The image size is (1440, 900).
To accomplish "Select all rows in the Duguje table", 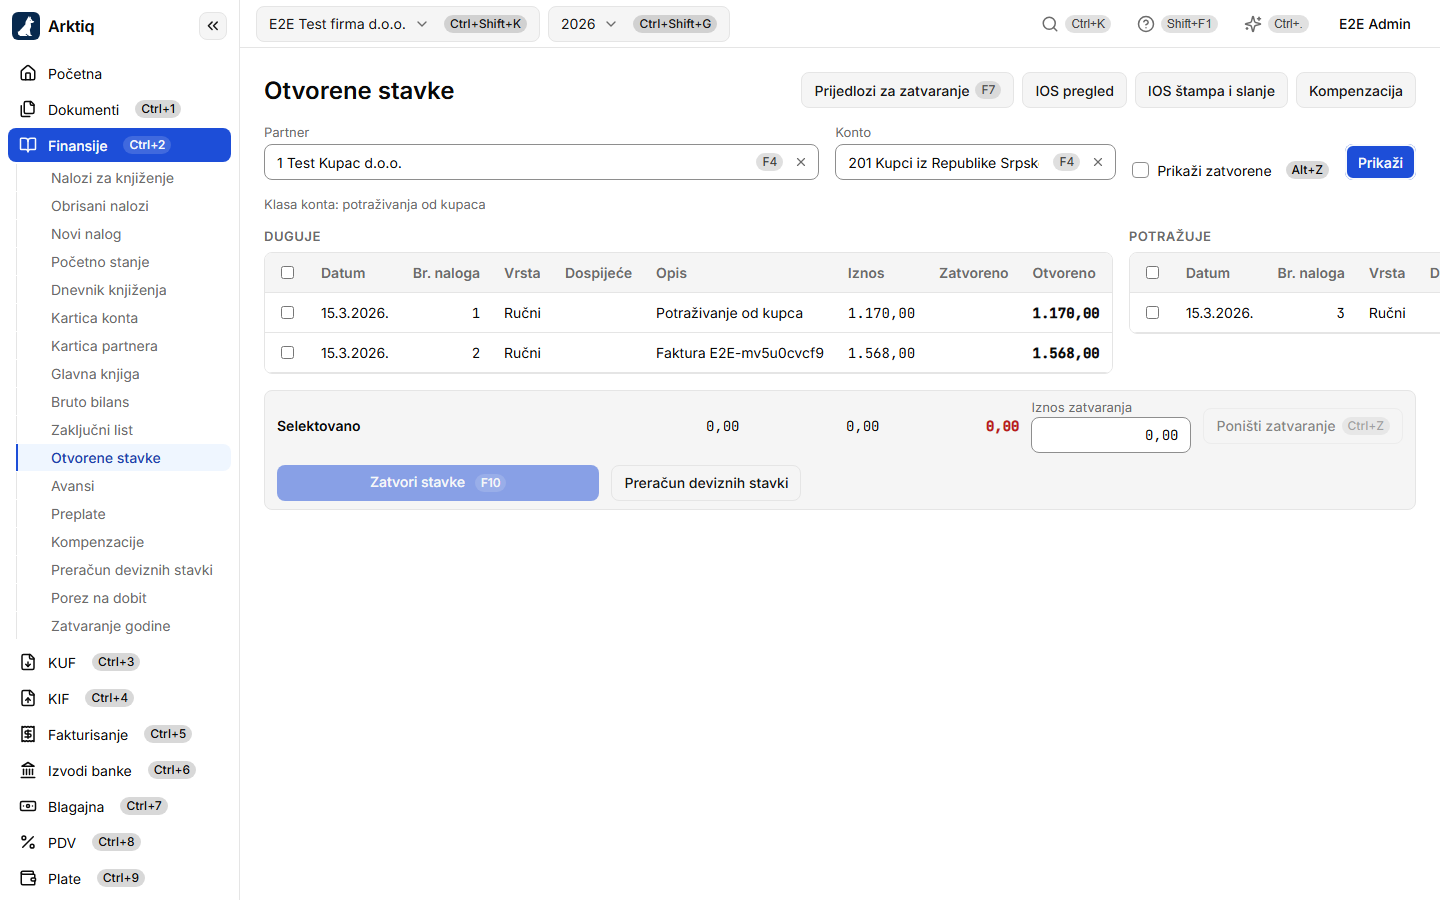I will 288,273.
